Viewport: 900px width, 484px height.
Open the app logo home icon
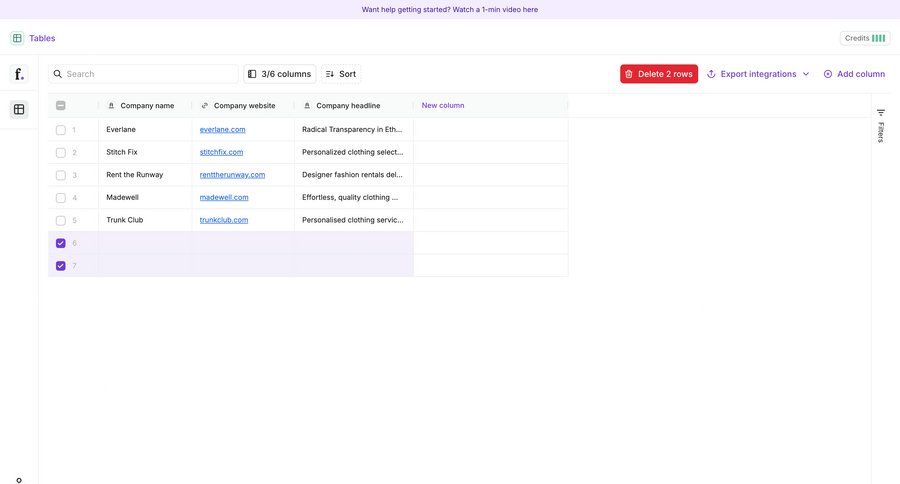[19, 74]
